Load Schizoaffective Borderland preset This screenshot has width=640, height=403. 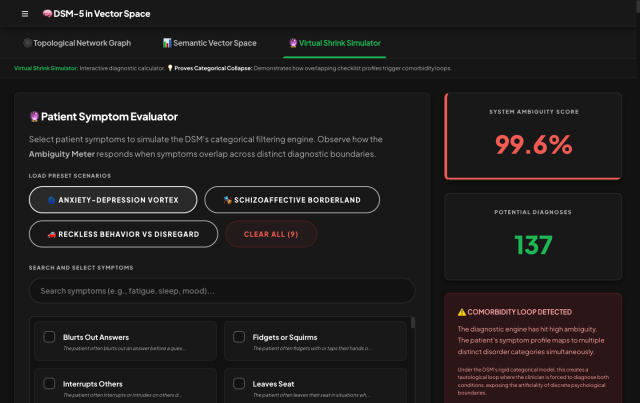click(292, 200)
